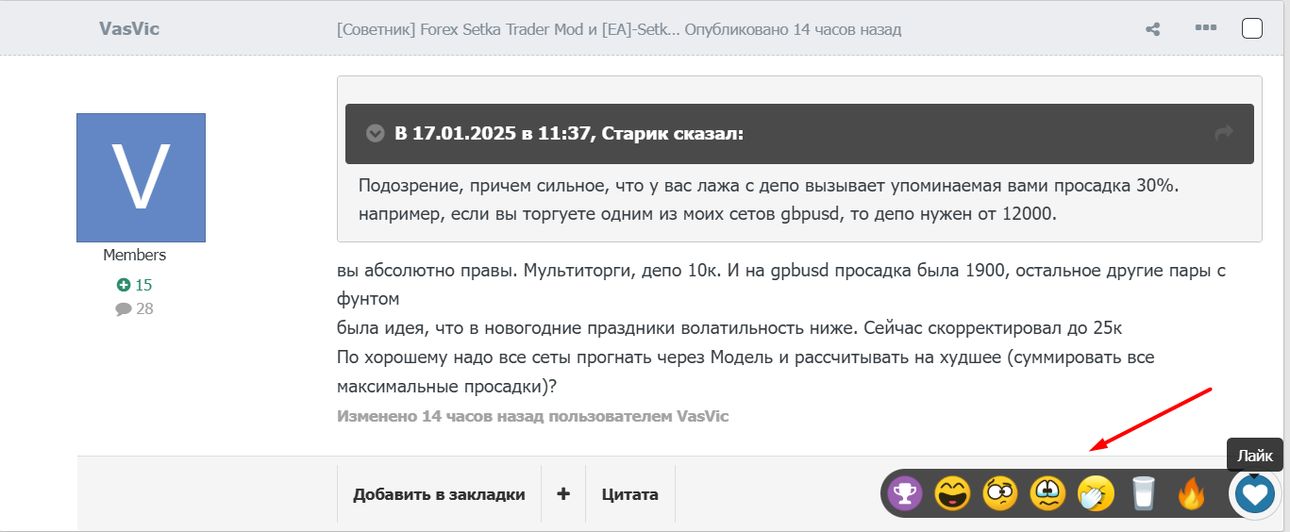Share this post via share icon
This screenshot has height=532, width=1290.
(1152, 29)
